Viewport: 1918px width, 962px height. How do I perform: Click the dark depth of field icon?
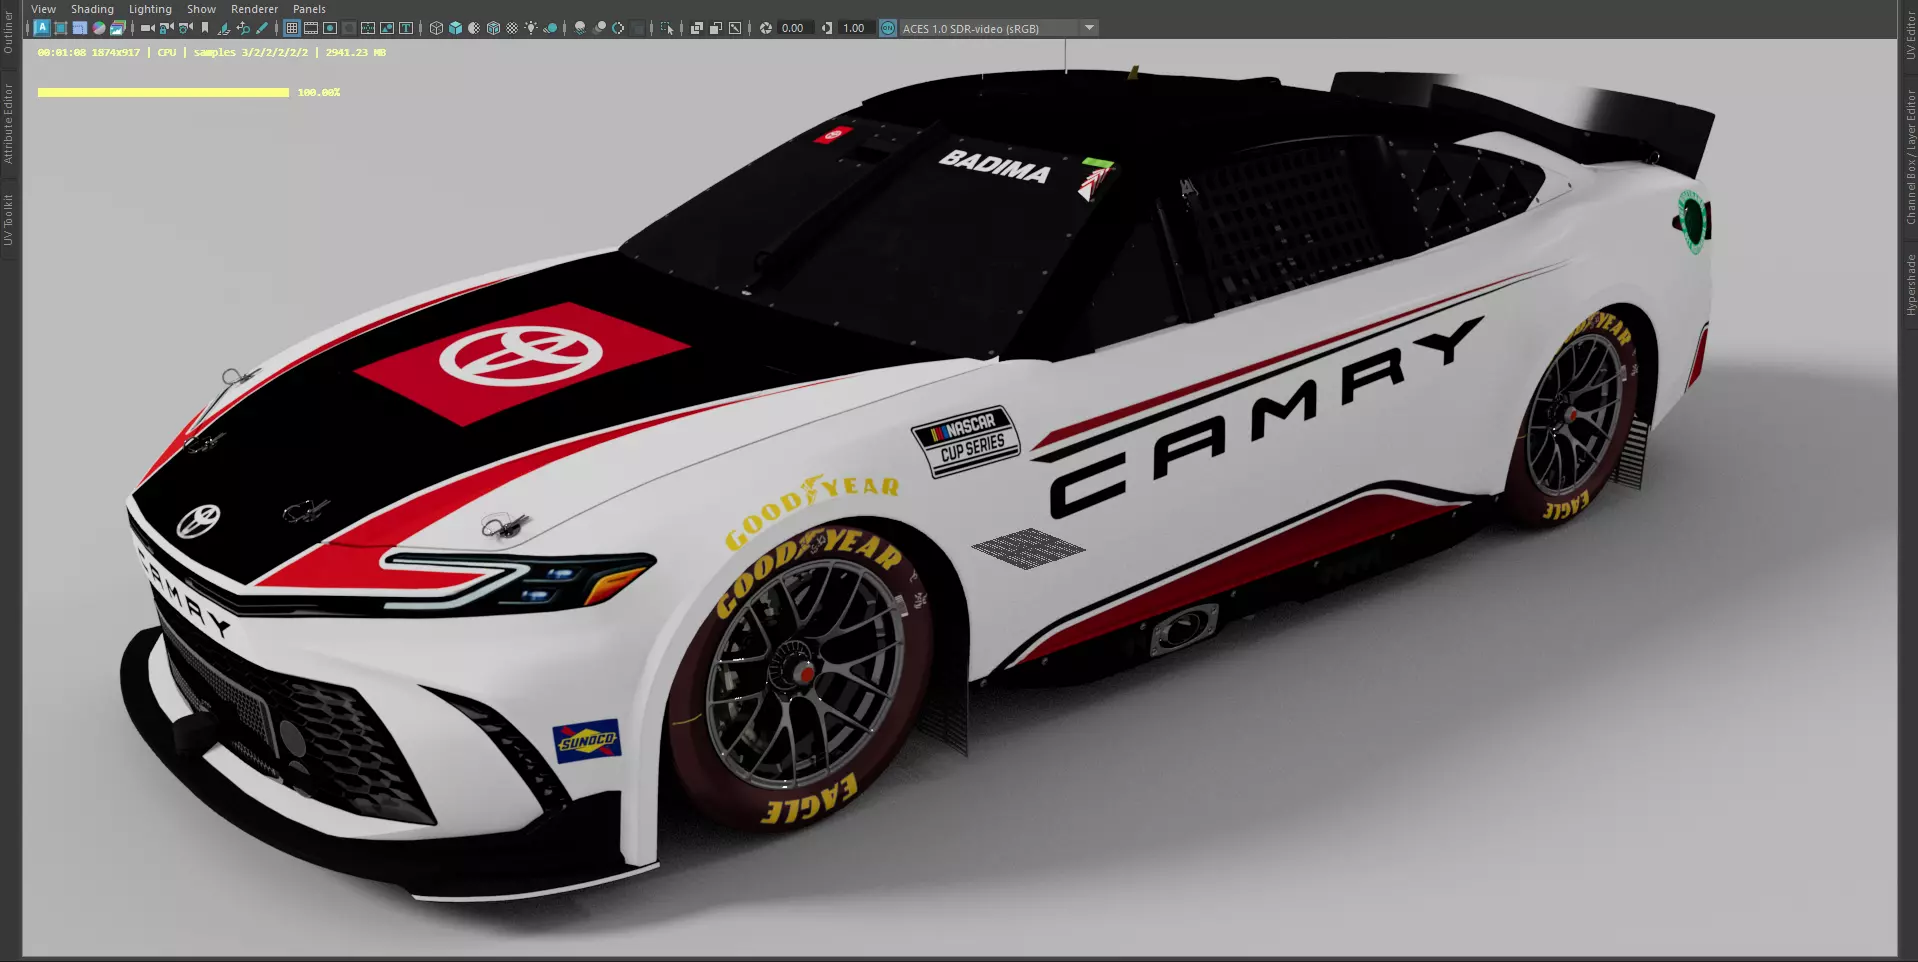(x=637, y=28)
